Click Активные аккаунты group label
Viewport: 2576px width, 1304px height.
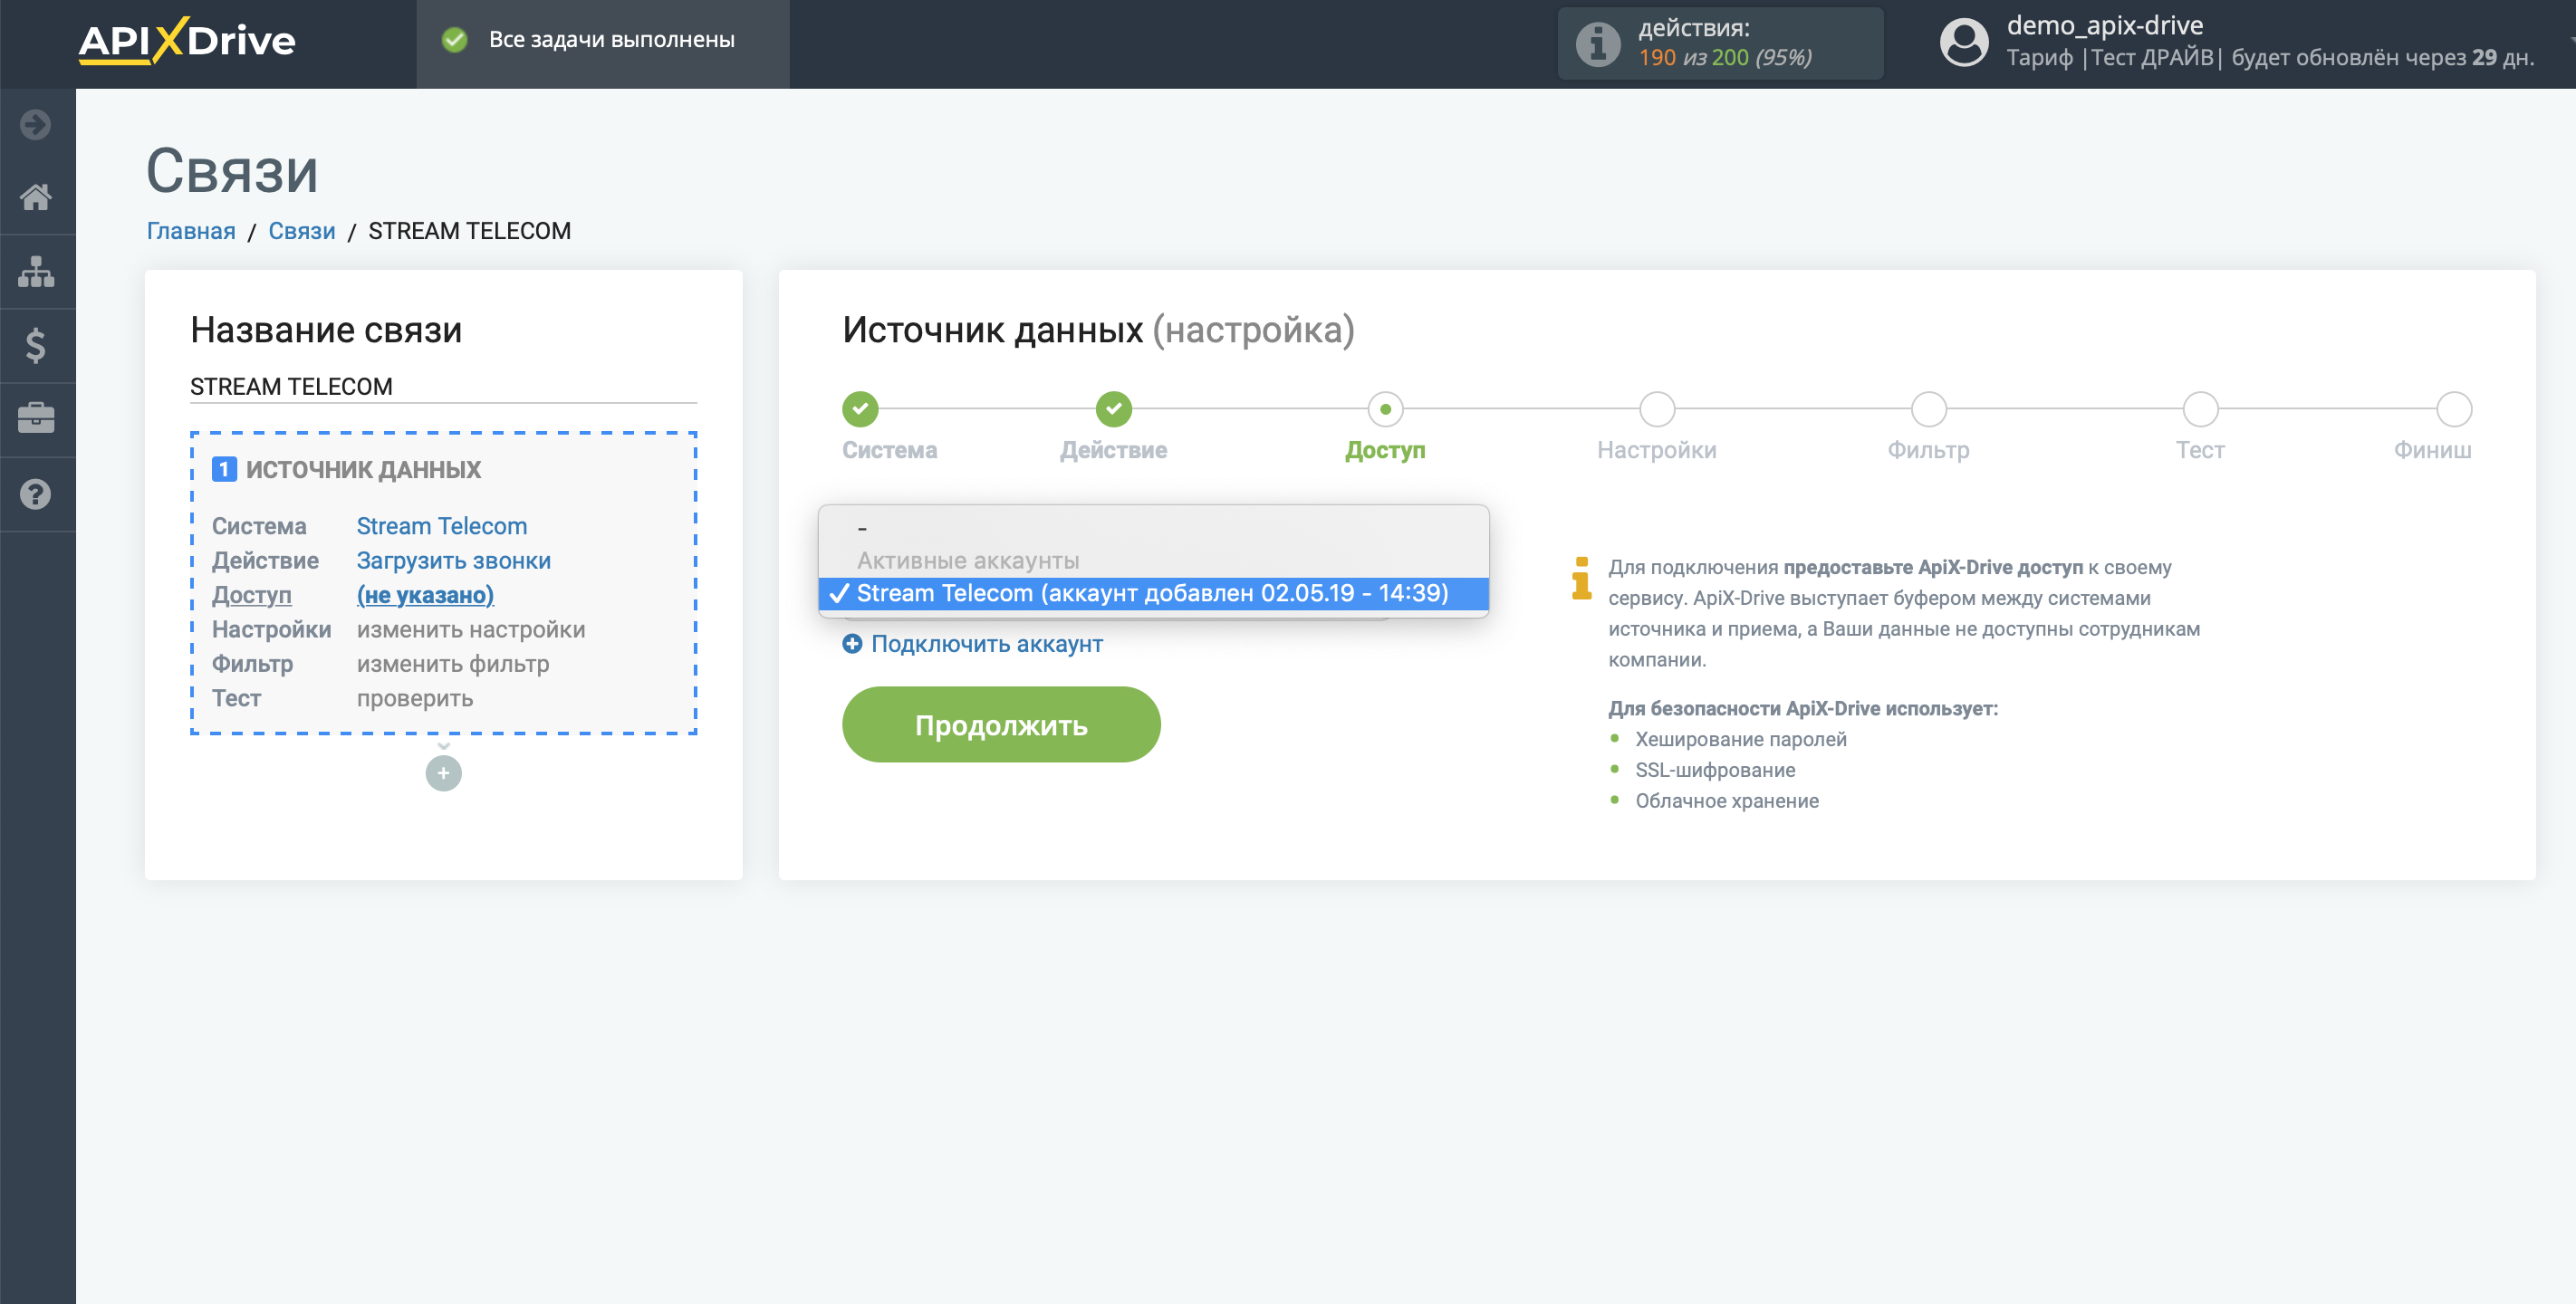tap(968, 561)
